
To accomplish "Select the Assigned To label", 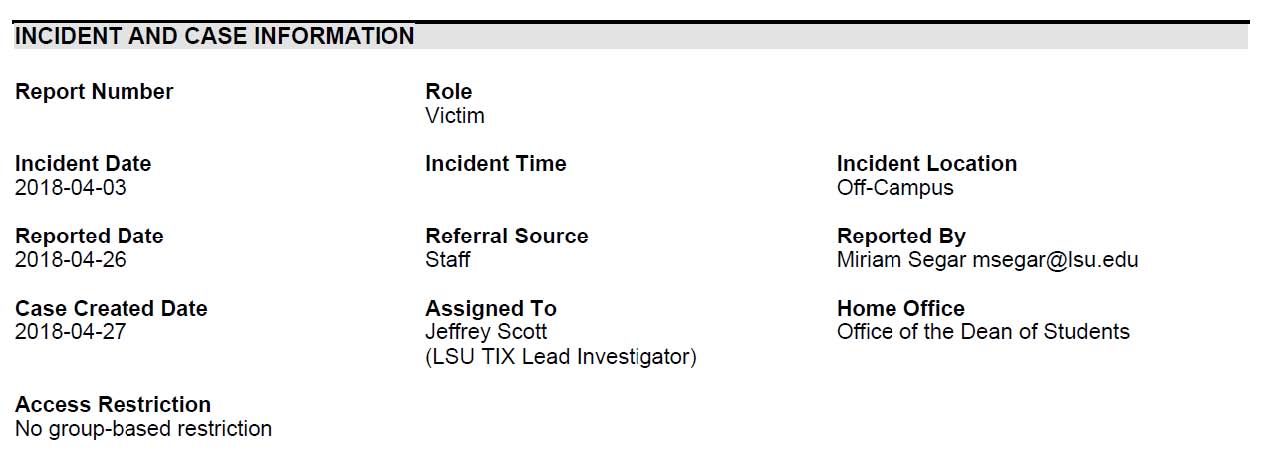I will [491, 308].
